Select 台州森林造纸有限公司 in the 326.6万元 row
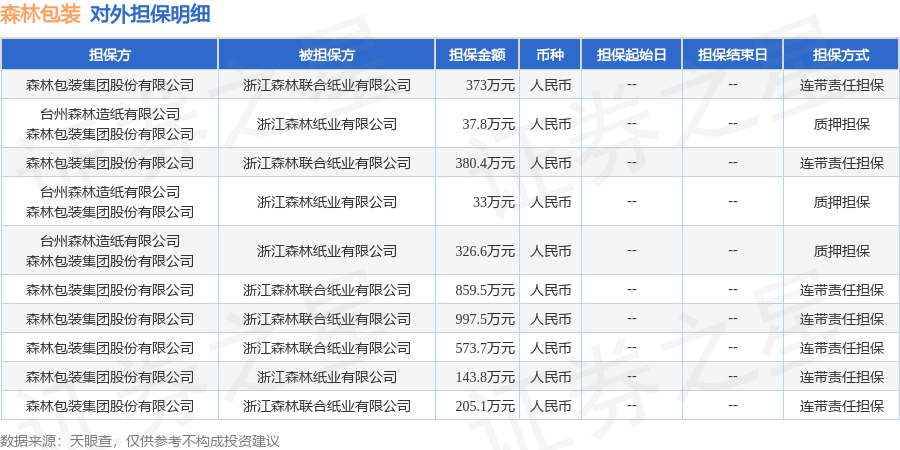The height and width of the screenshot is (450, 900). [x=110, y=241]
